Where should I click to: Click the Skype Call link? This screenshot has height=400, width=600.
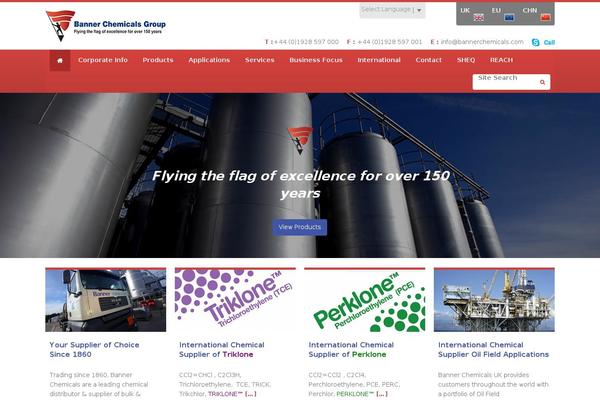tap(549, 42)
